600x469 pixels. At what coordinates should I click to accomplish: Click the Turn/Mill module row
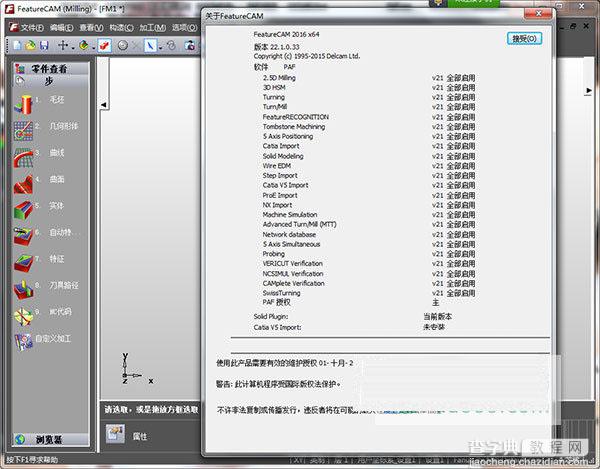369,107
